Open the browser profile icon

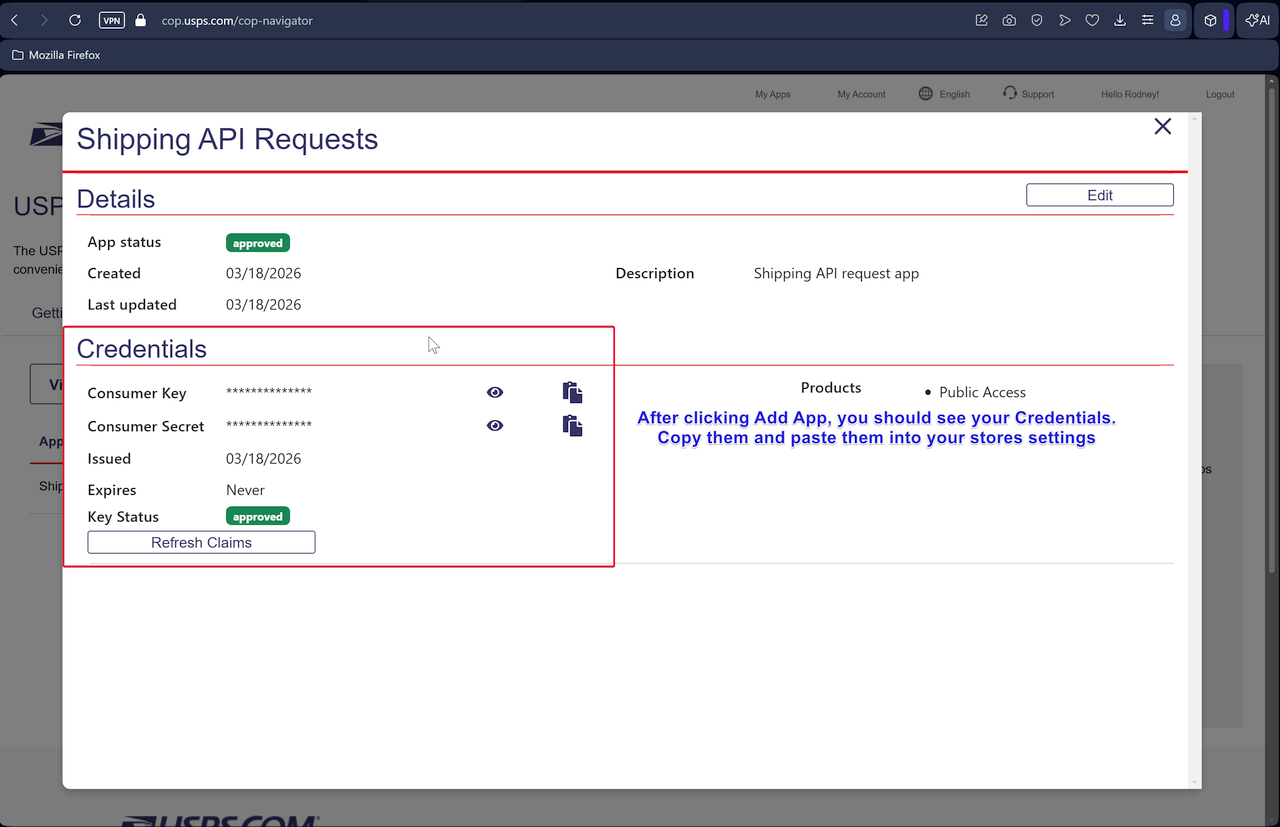(1175, 20)
